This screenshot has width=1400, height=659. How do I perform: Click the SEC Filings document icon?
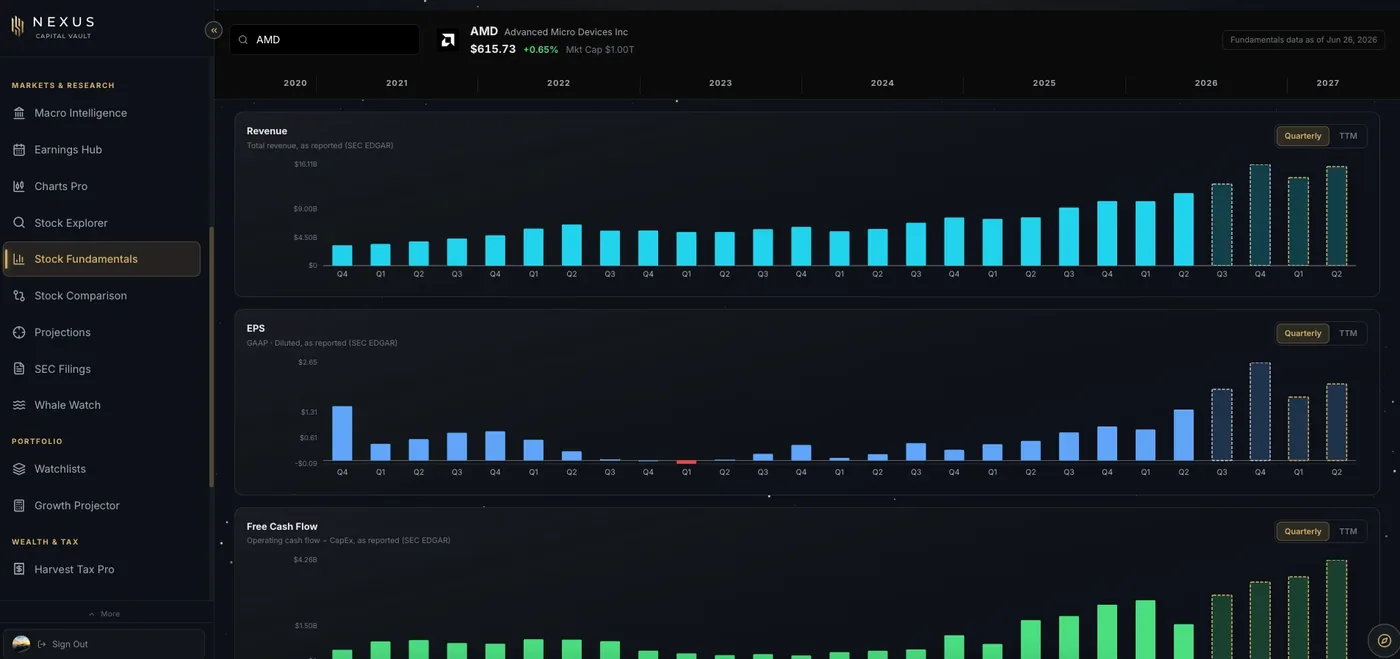tap(19, 369)
